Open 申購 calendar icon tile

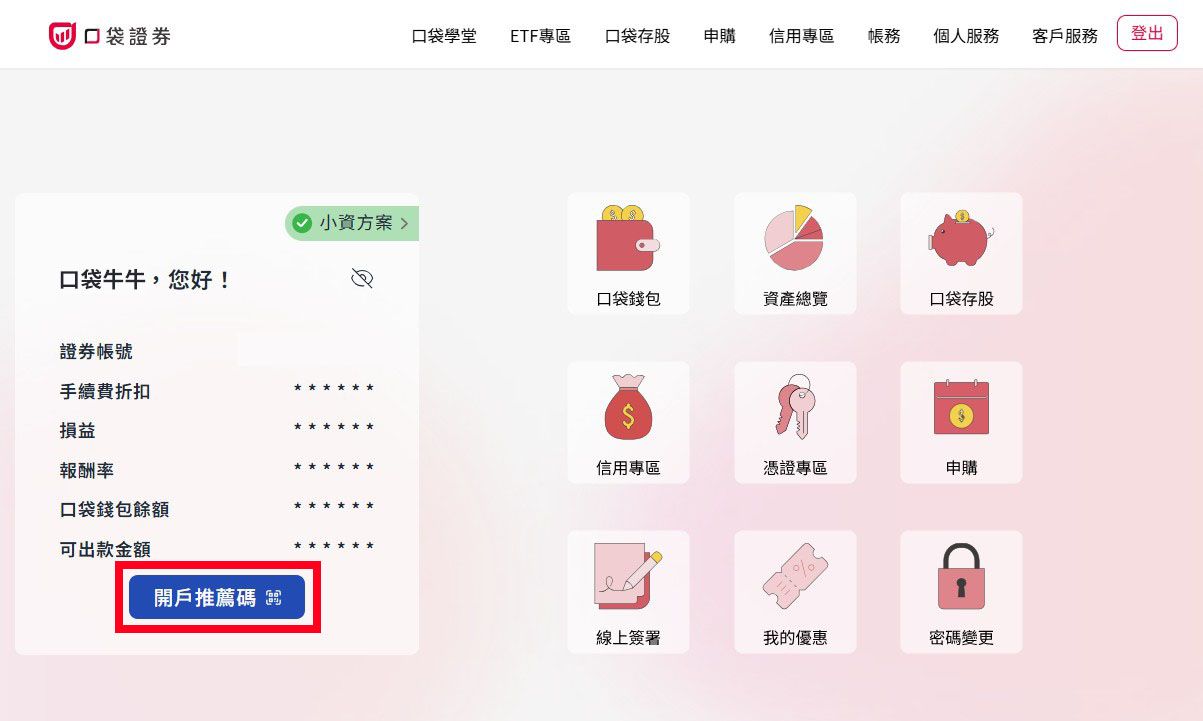coord(961,423)
